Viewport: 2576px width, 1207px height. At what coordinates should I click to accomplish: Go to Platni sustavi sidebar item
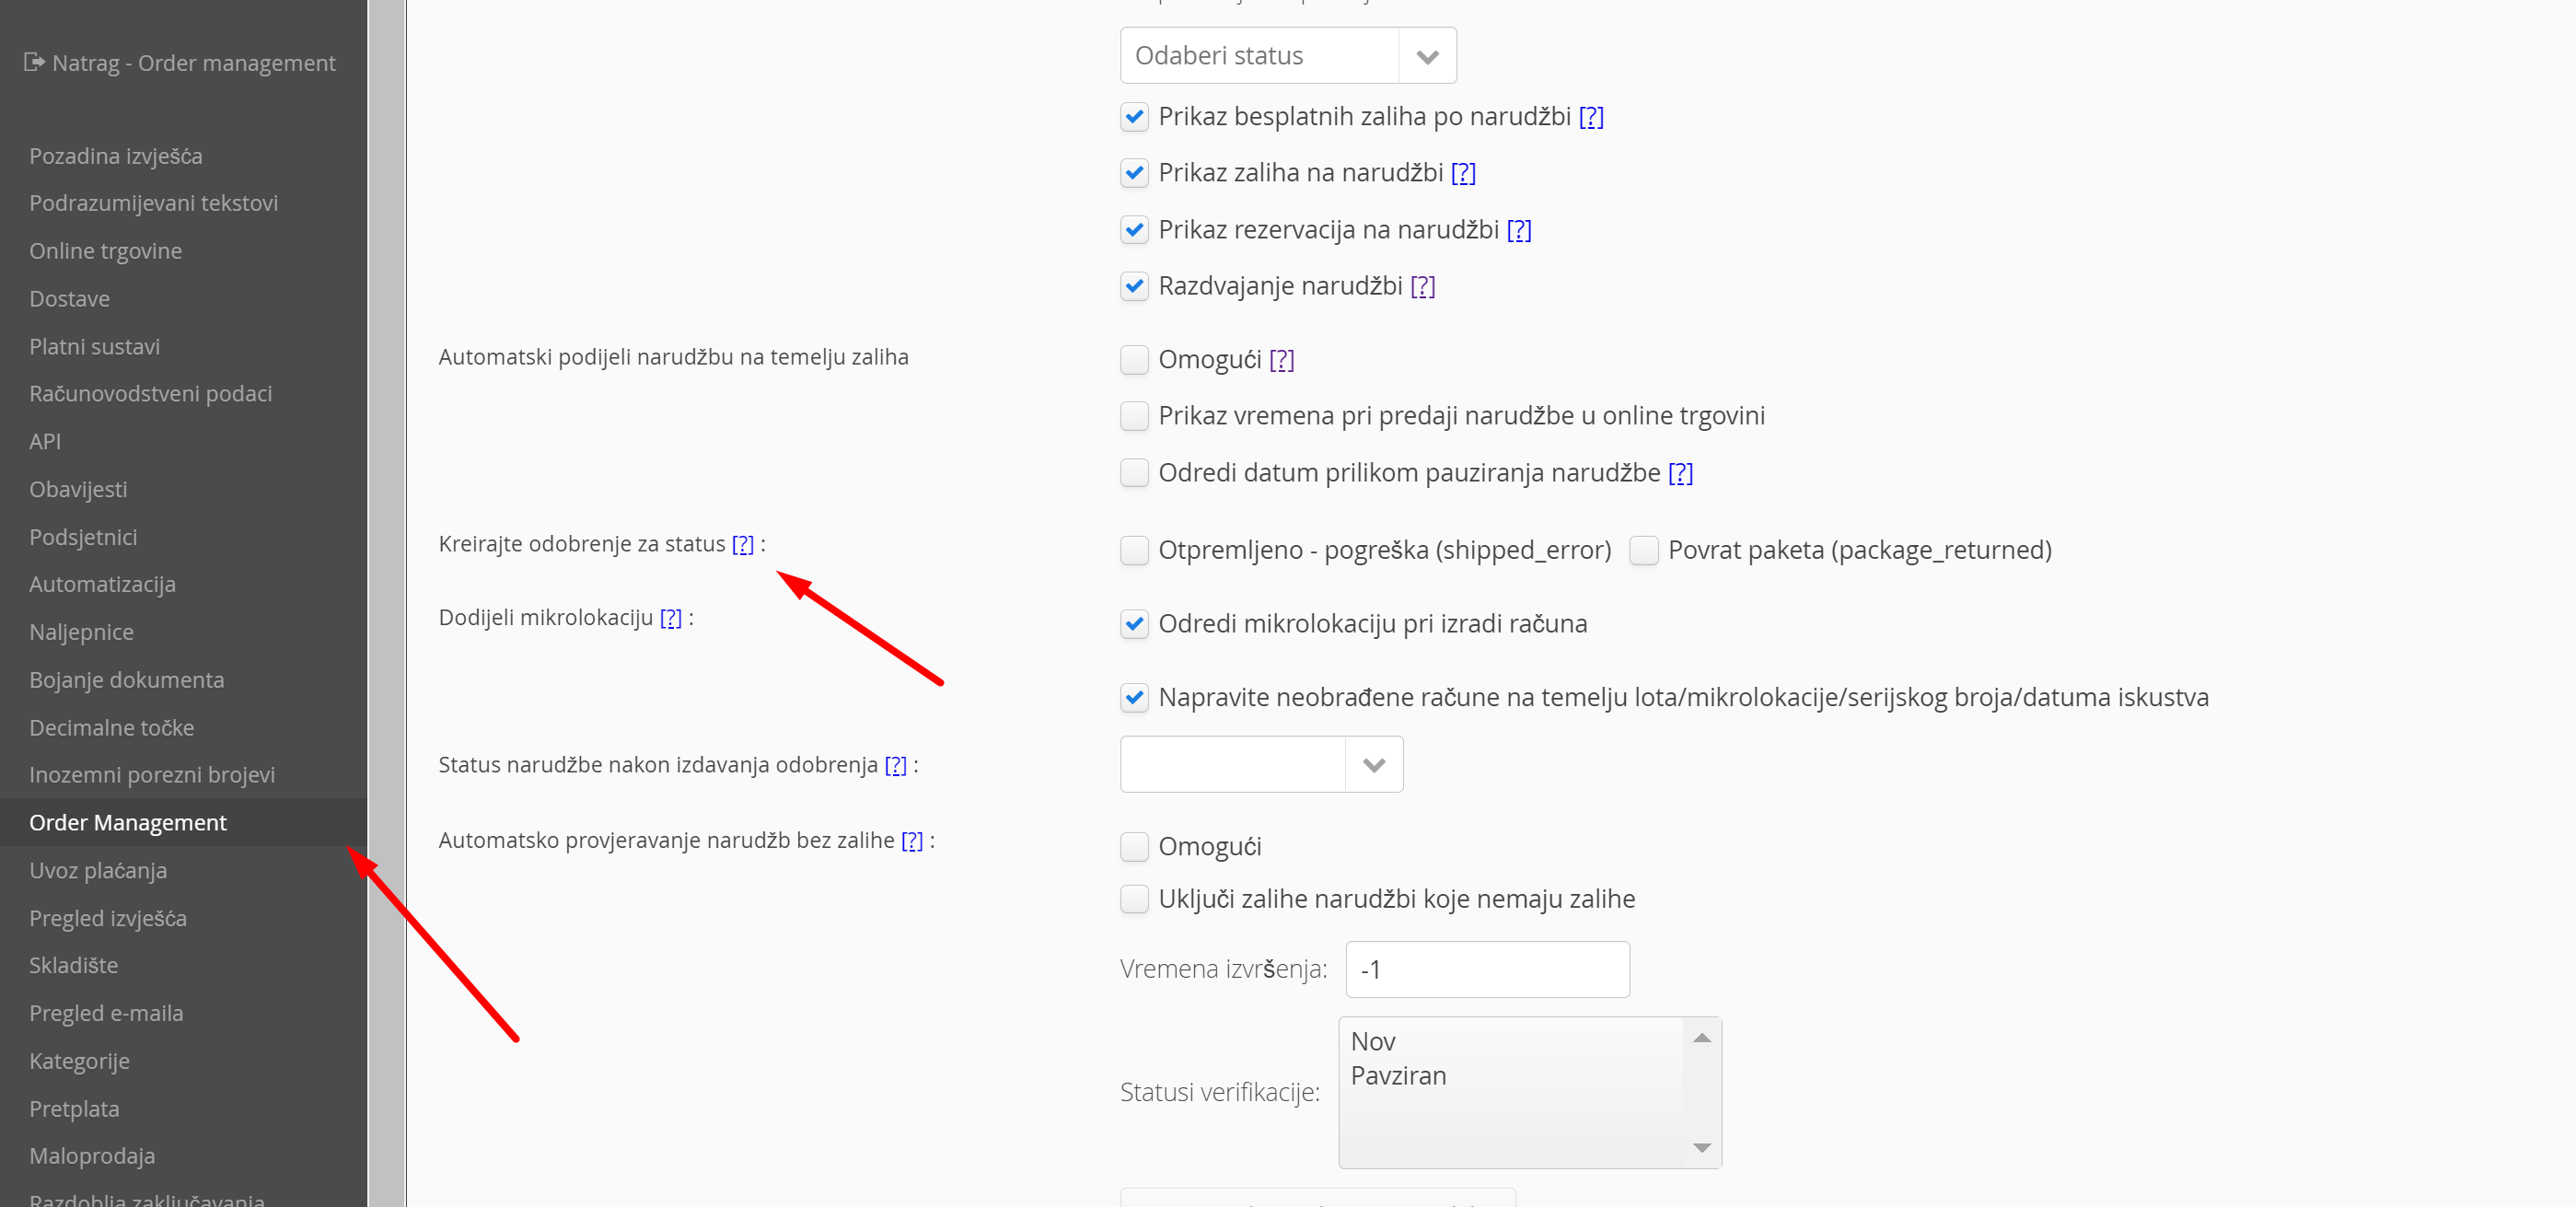pyautogui.click(x=94, y=346)
